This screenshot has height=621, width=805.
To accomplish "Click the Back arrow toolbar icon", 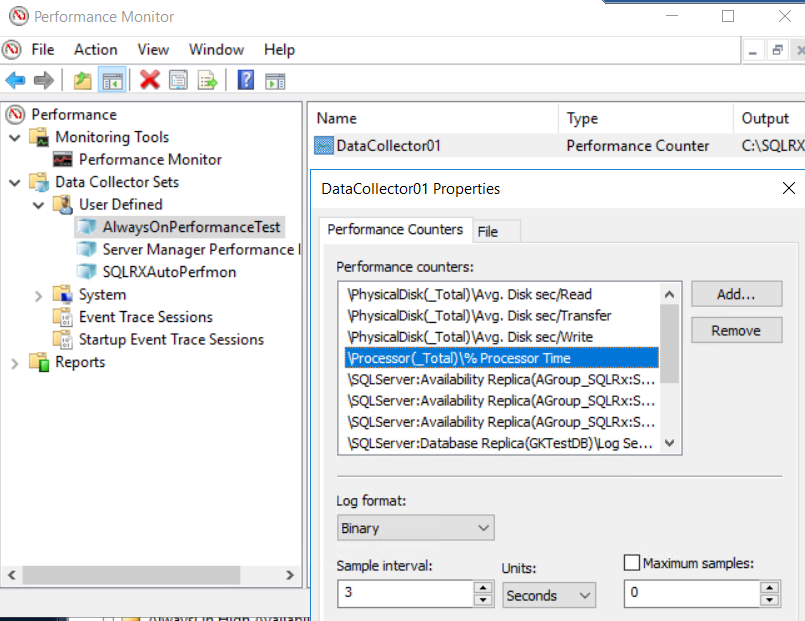I will click(15, 81).
